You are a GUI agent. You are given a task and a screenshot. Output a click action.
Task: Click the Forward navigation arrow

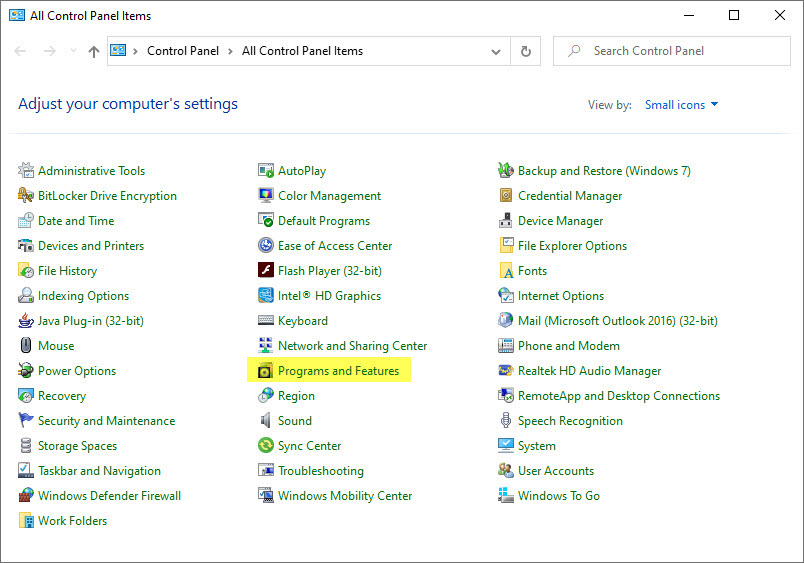50,51
